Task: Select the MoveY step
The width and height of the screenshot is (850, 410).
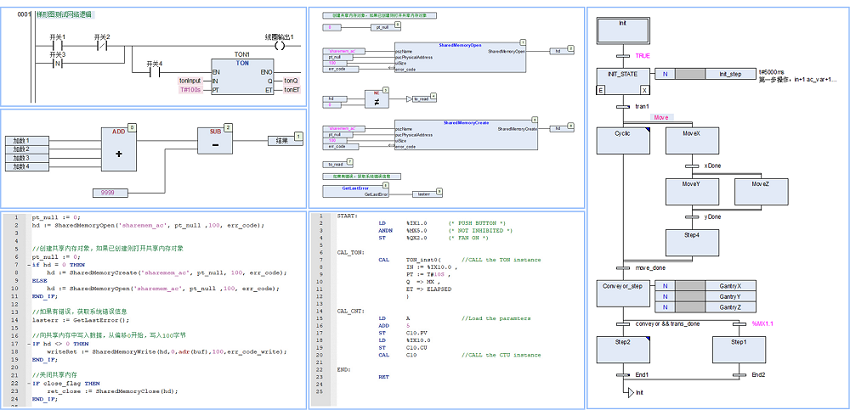Action: (692, 191)
